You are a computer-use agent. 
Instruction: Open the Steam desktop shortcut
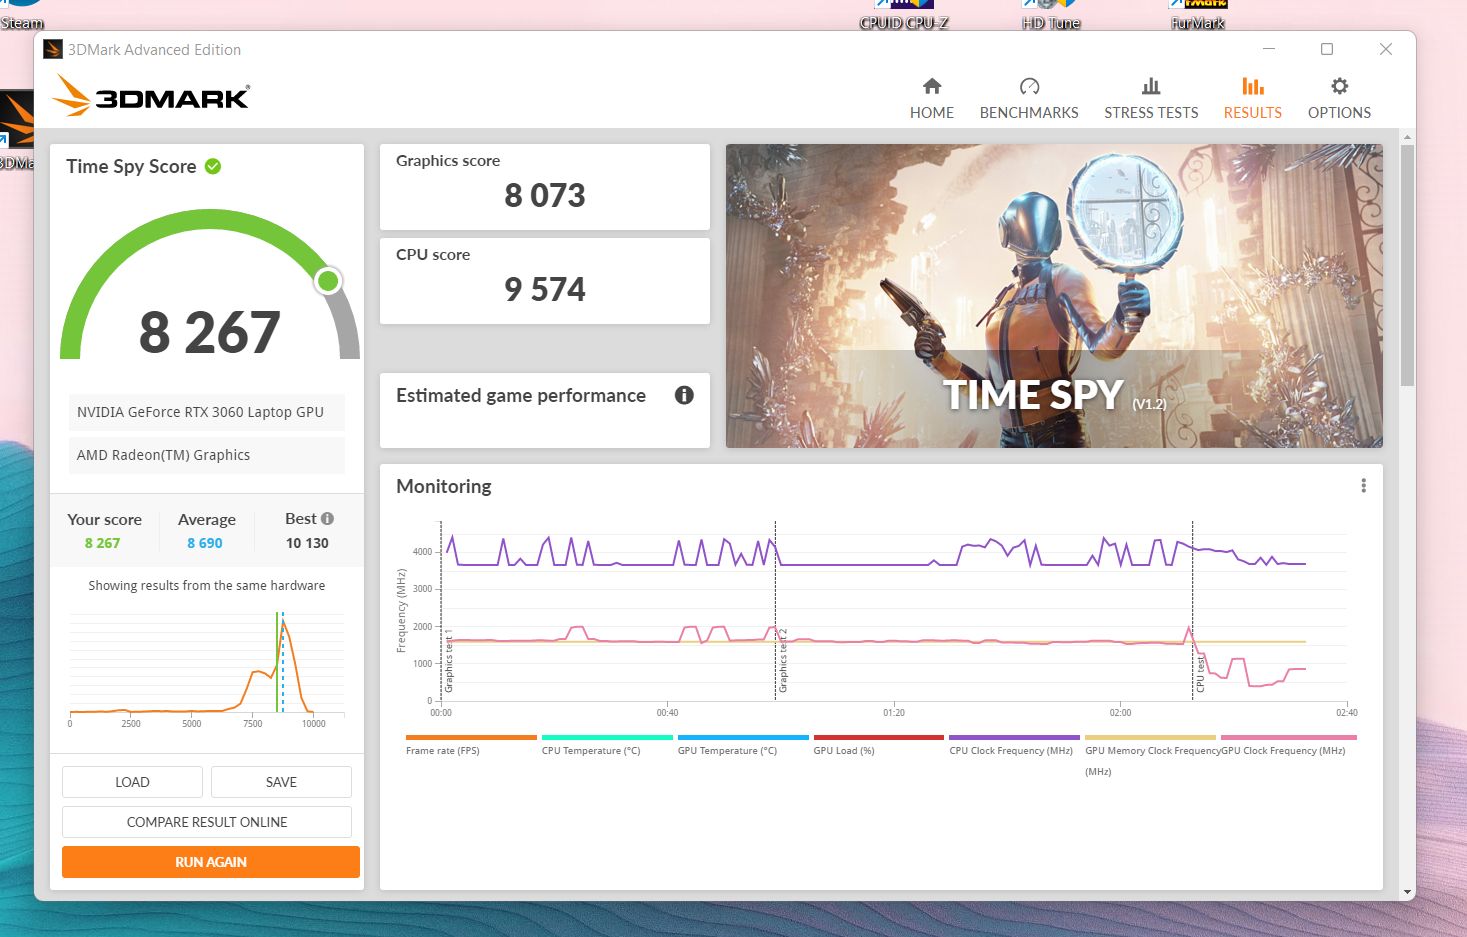coord(22,15)
